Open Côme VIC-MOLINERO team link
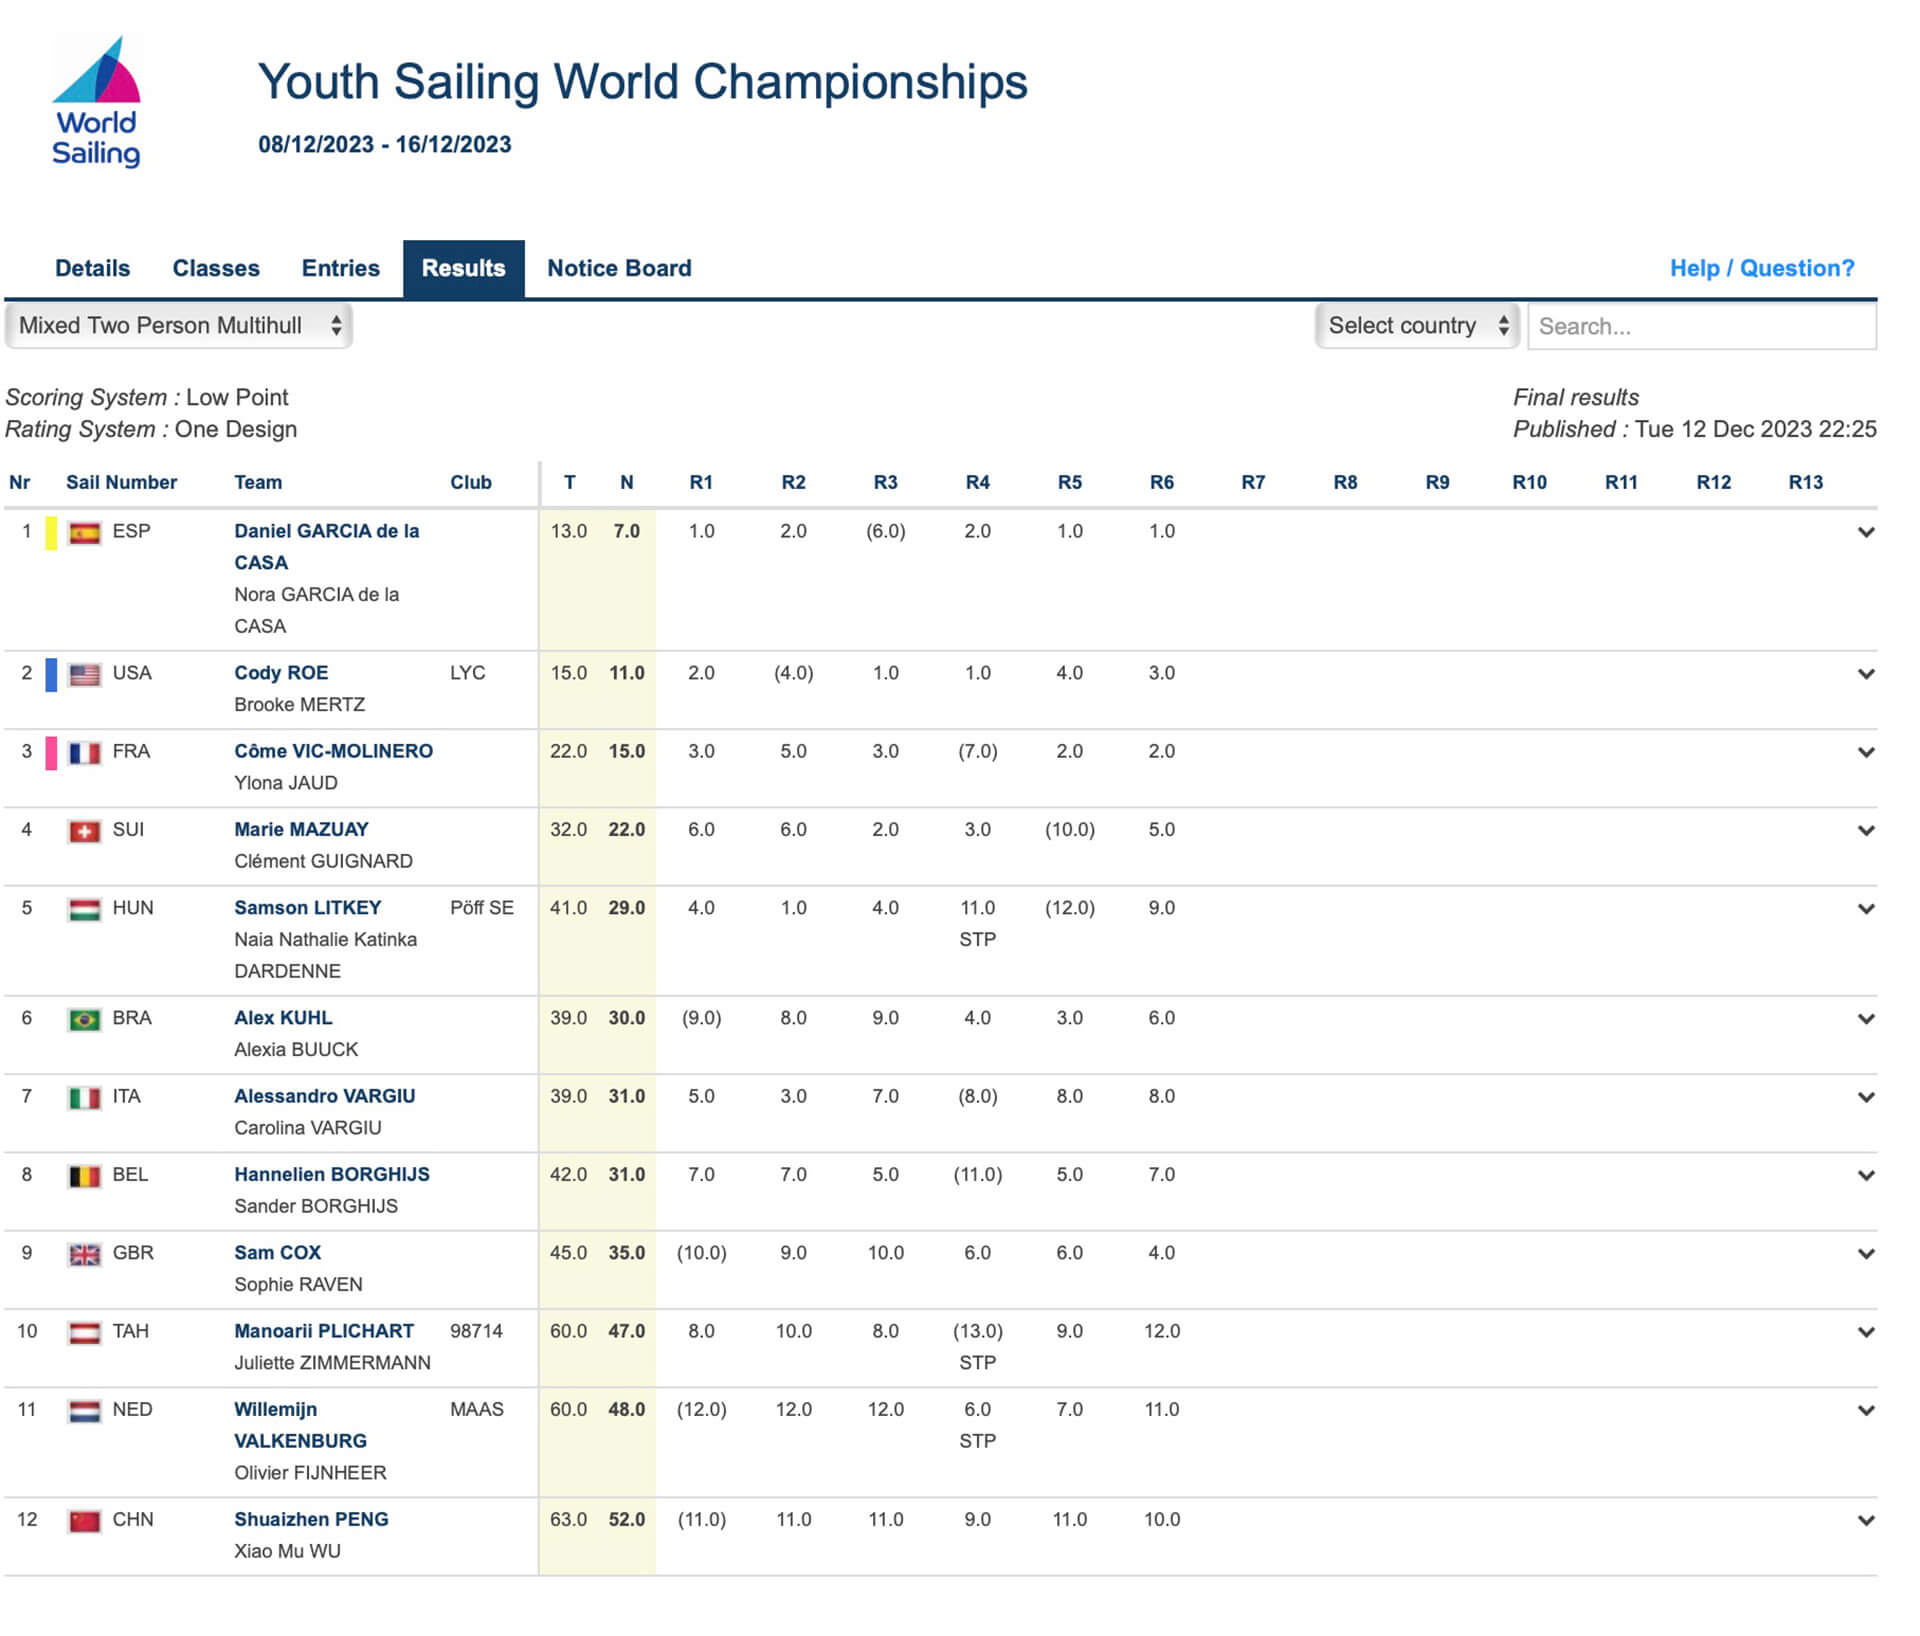This screenshot has height=1636, width=1920. point(333,751)
